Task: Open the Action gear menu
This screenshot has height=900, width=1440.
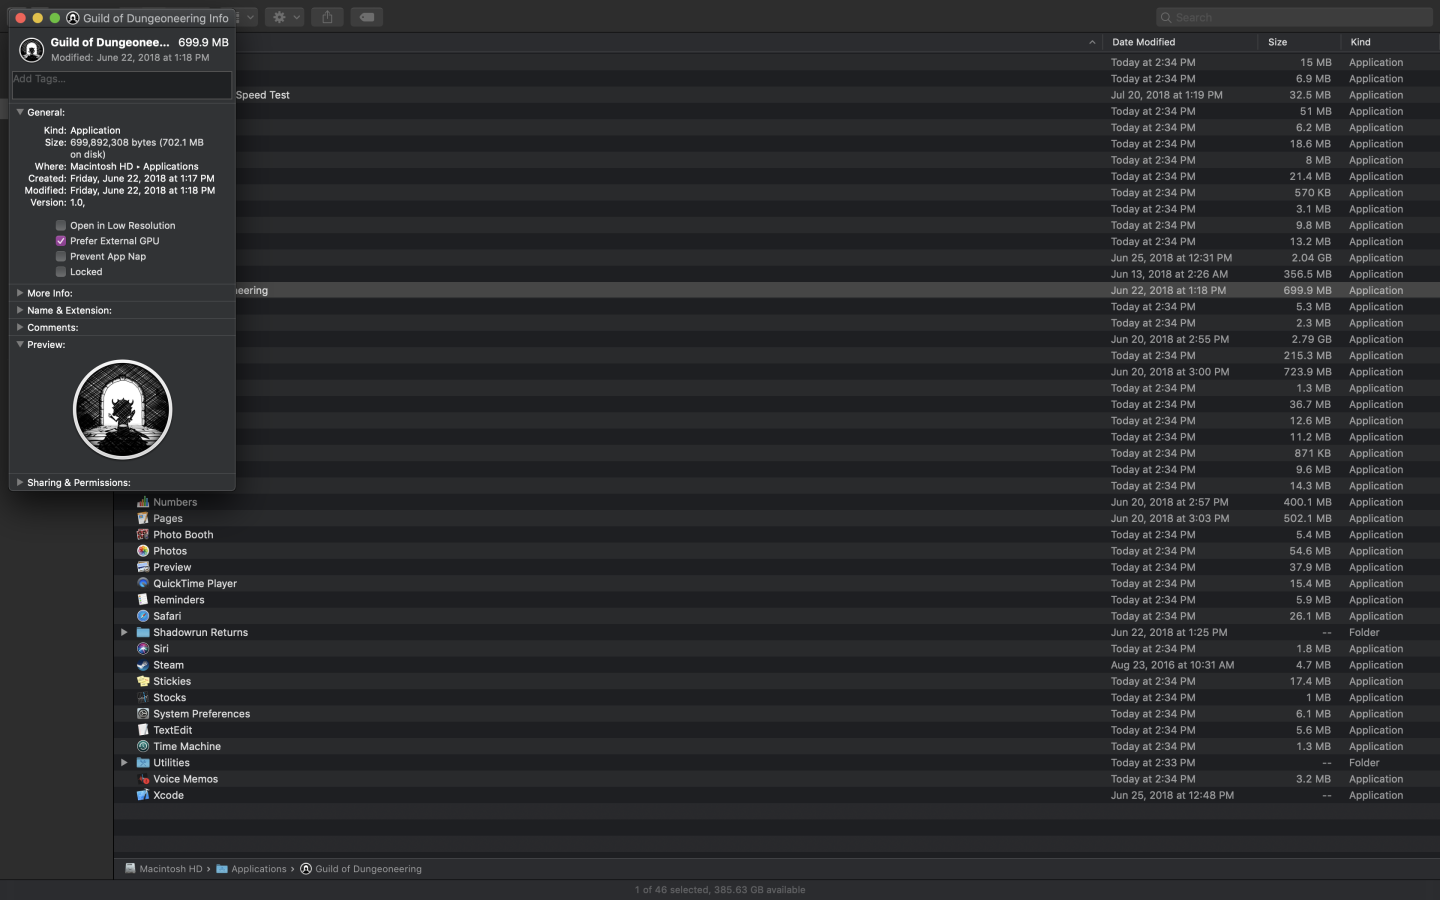Action: coord(285,17)
